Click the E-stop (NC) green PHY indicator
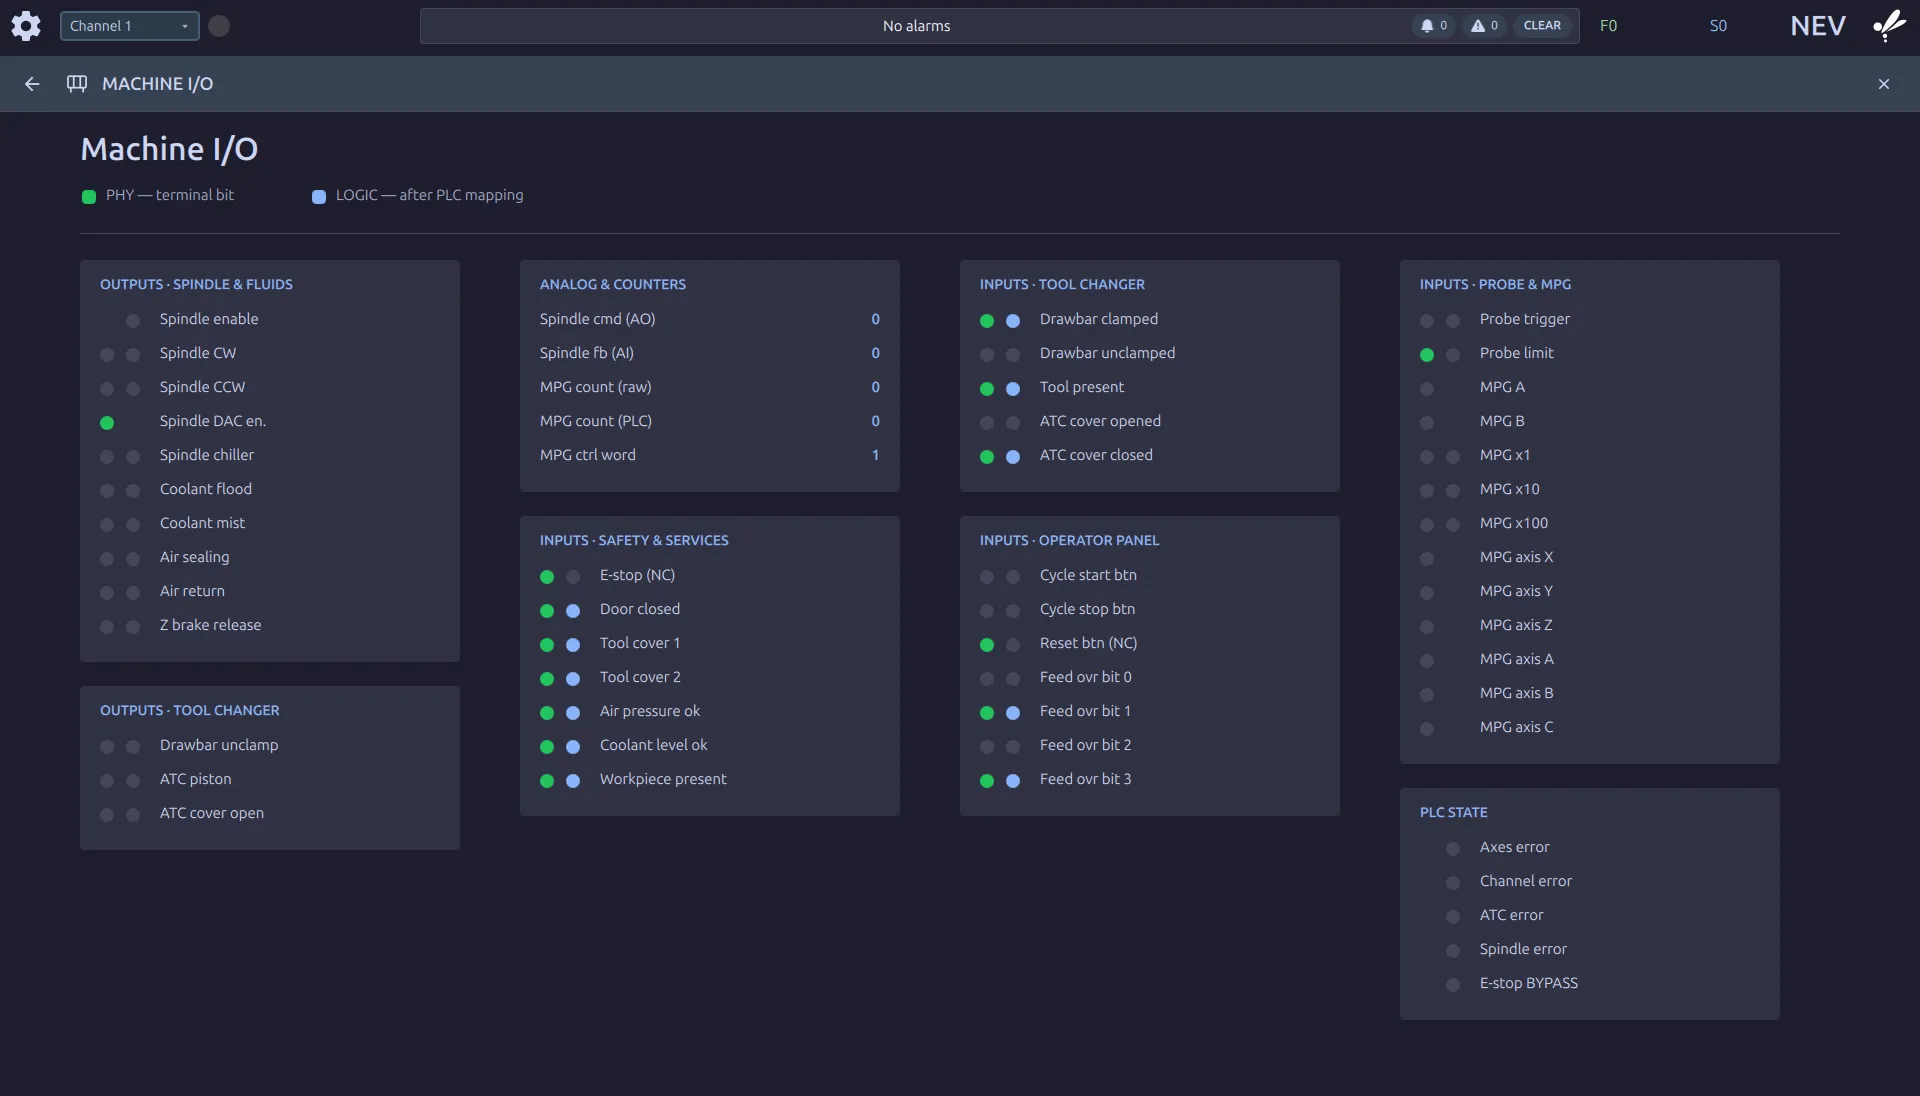The width and height of the screenshot is (1920, 1096). point(547,577)
